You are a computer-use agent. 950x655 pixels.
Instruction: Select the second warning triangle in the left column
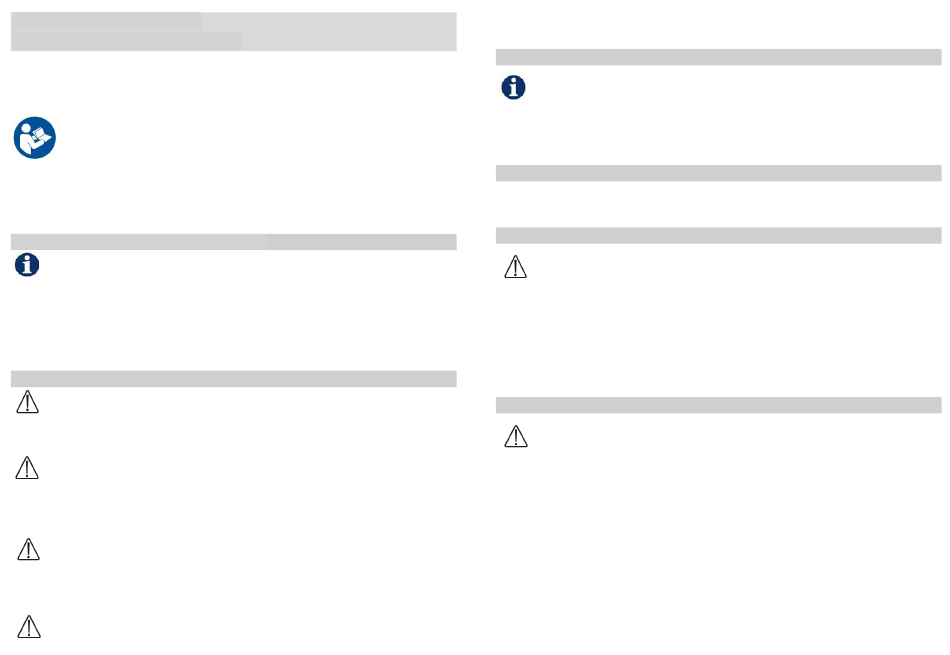tap(27, 468)
